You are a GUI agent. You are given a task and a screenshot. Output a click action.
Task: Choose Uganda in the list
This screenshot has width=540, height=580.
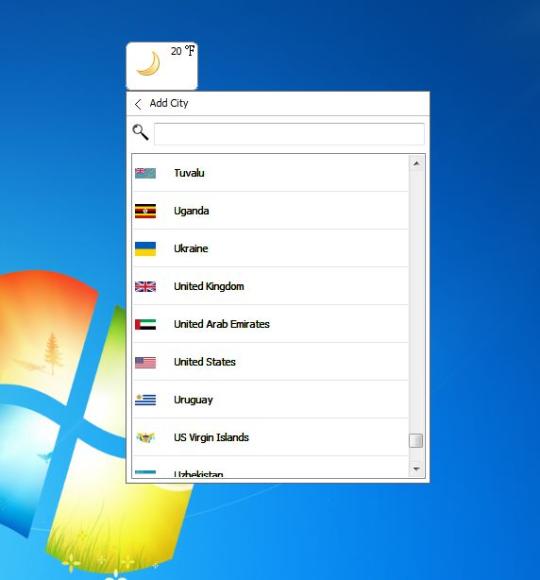(x=270, y=211)
